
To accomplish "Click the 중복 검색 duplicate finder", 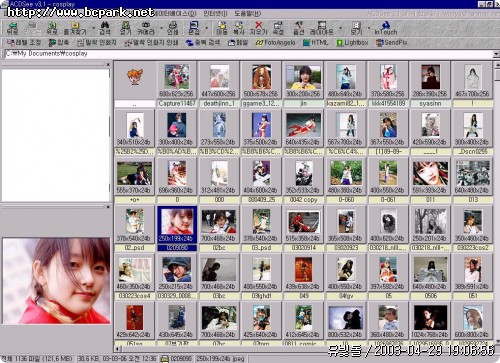I will point(203,43).
